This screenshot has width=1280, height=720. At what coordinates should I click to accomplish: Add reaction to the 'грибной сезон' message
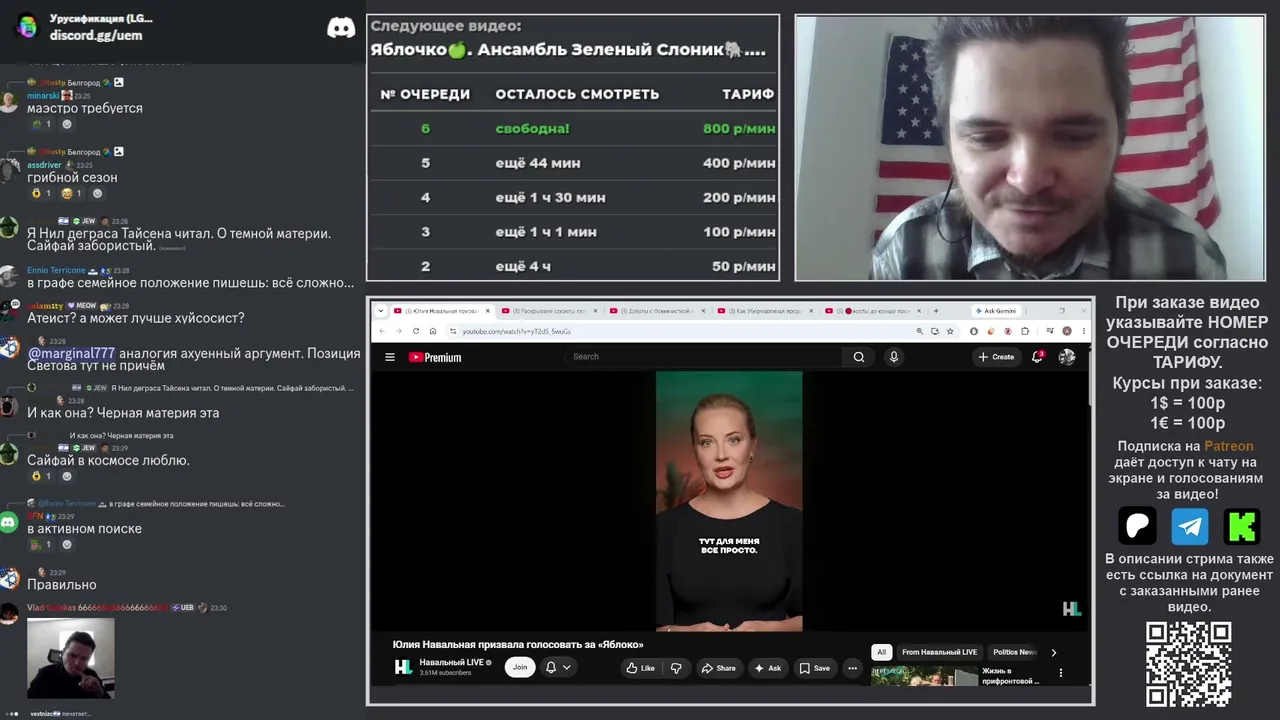(97, 193)
